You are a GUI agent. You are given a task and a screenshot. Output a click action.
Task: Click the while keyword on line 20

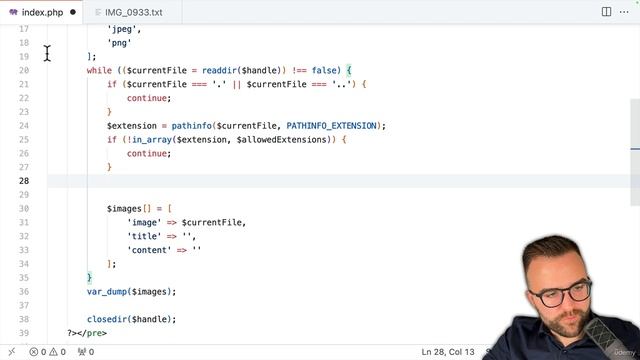click(99, 70)
